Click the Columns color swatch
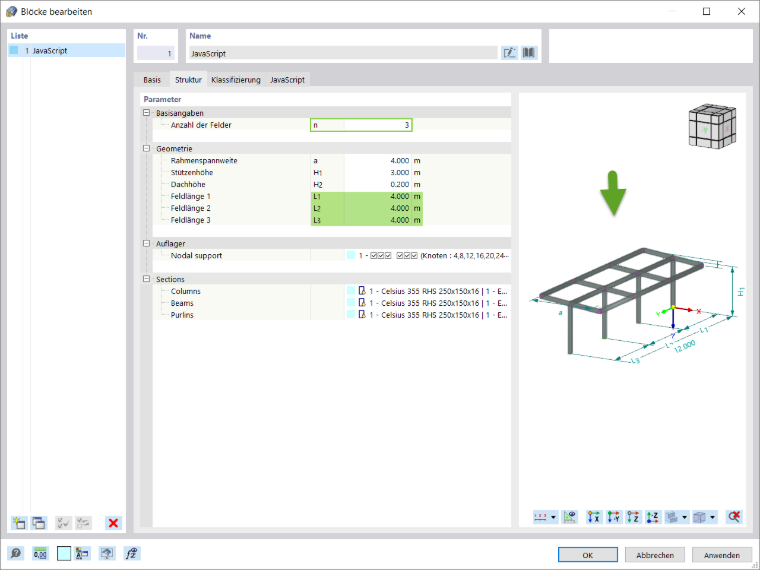This screenshot has height=570, width=760. click(351, 291)
